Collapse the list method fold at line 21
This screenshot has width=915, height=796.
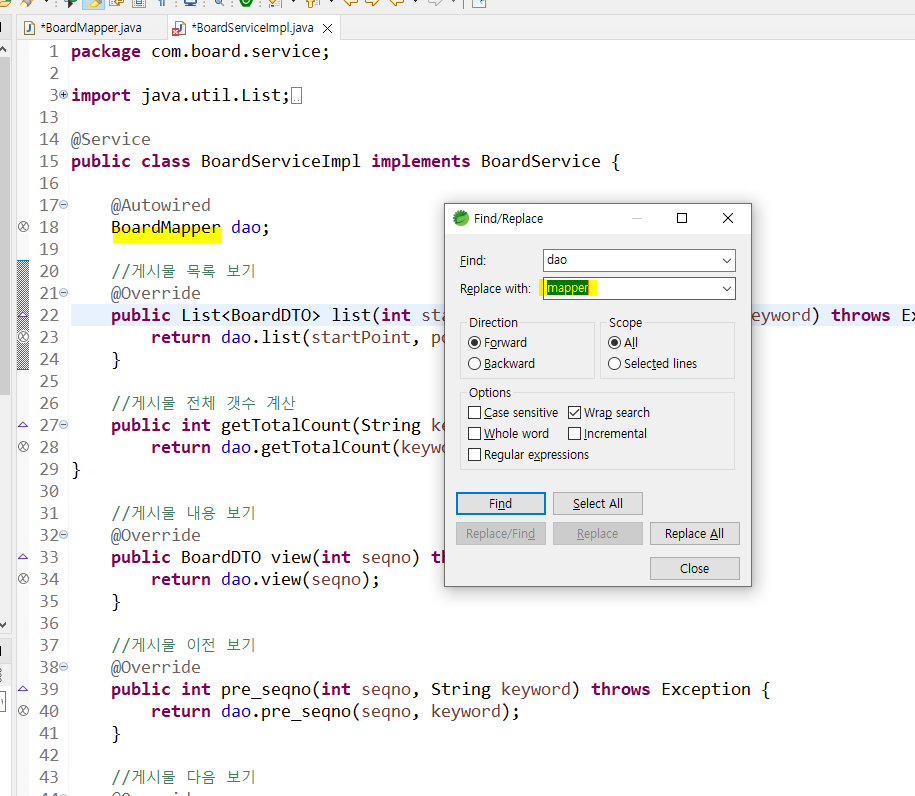(x=64, y=292)
